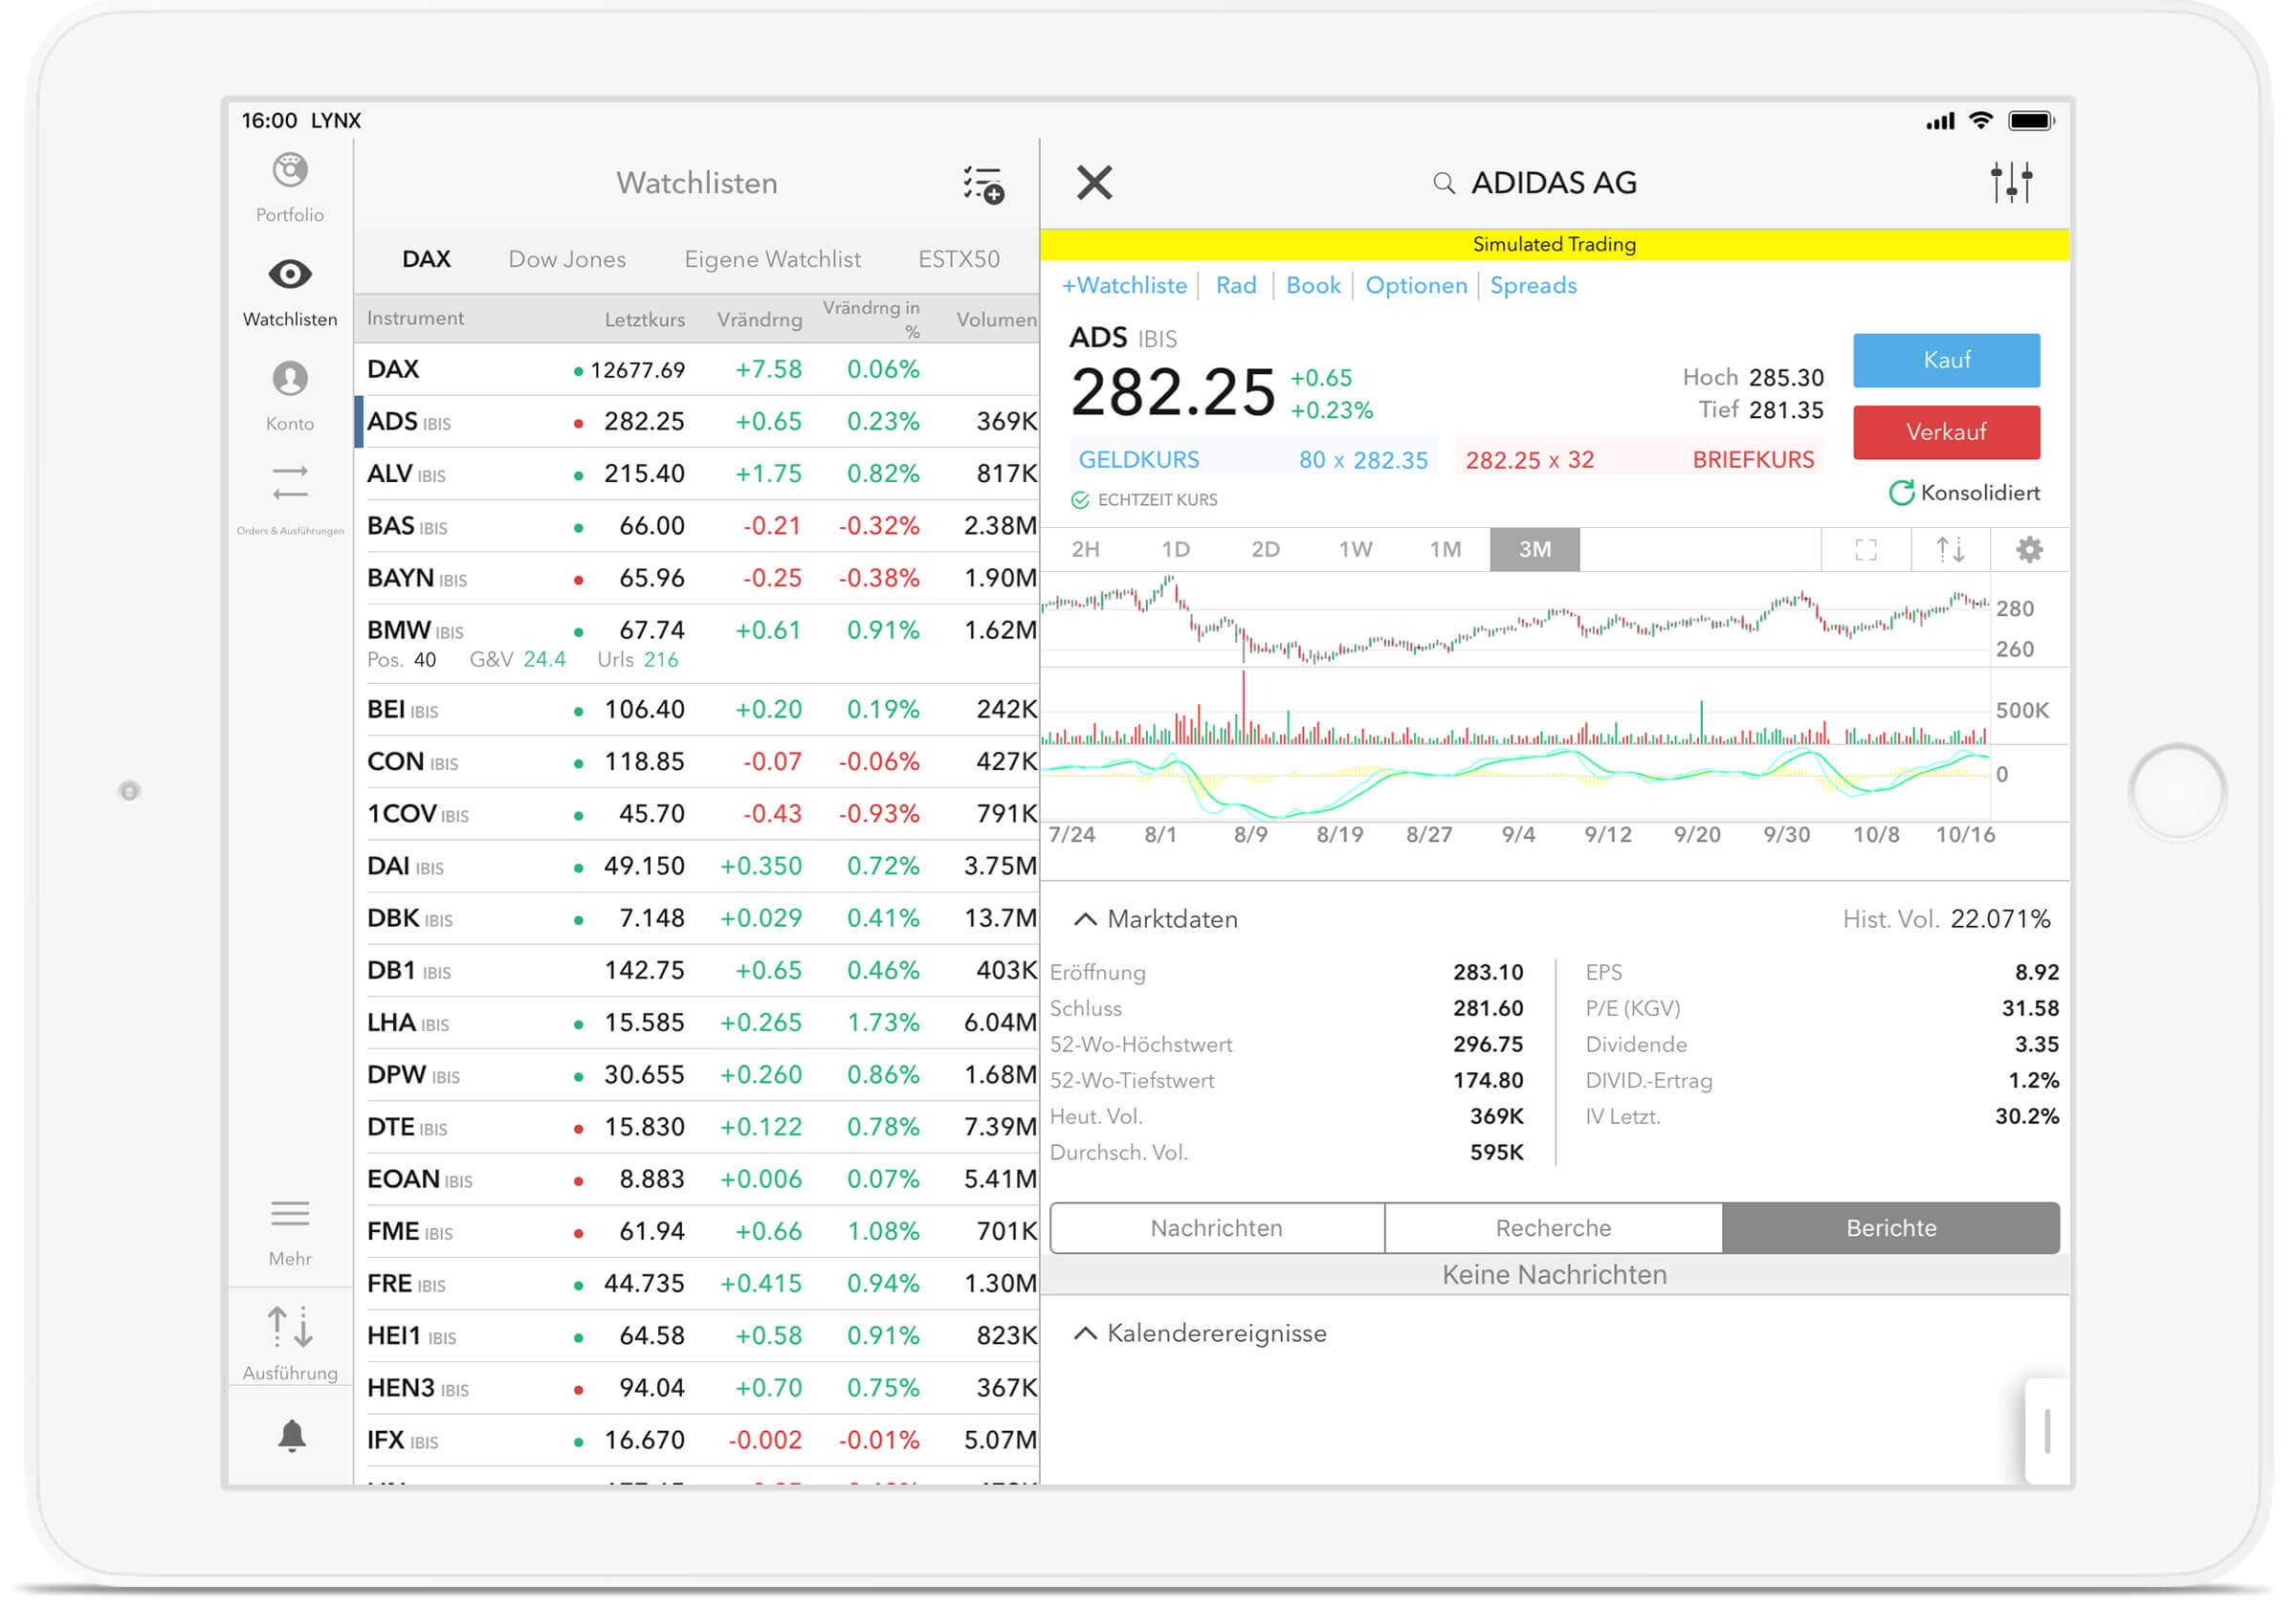
Task: Select the IFX watchlist row
Action: [x=697, y=1440]
